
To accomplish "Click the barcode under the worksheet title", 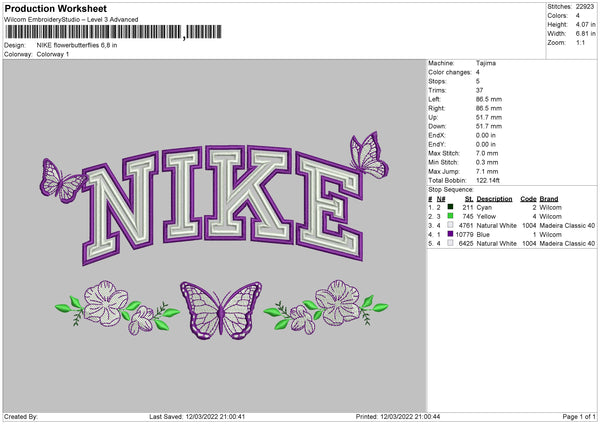I will click(x=113, y=32).
